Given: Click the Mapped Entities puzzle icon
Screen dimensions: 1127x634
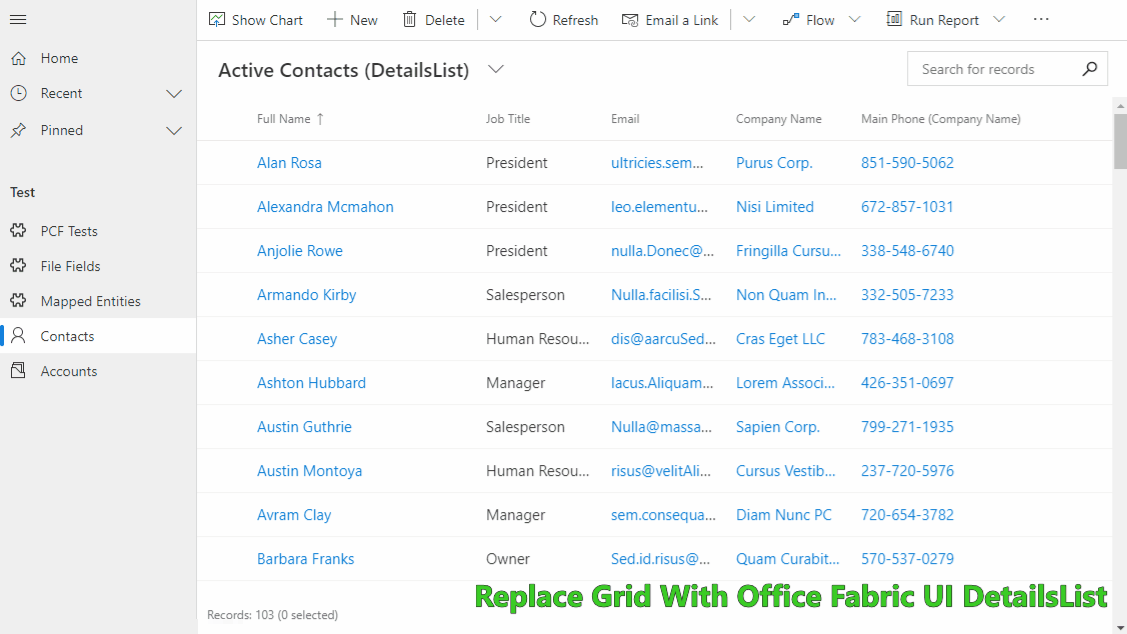Looking at the screenshot, I should 19,300.
